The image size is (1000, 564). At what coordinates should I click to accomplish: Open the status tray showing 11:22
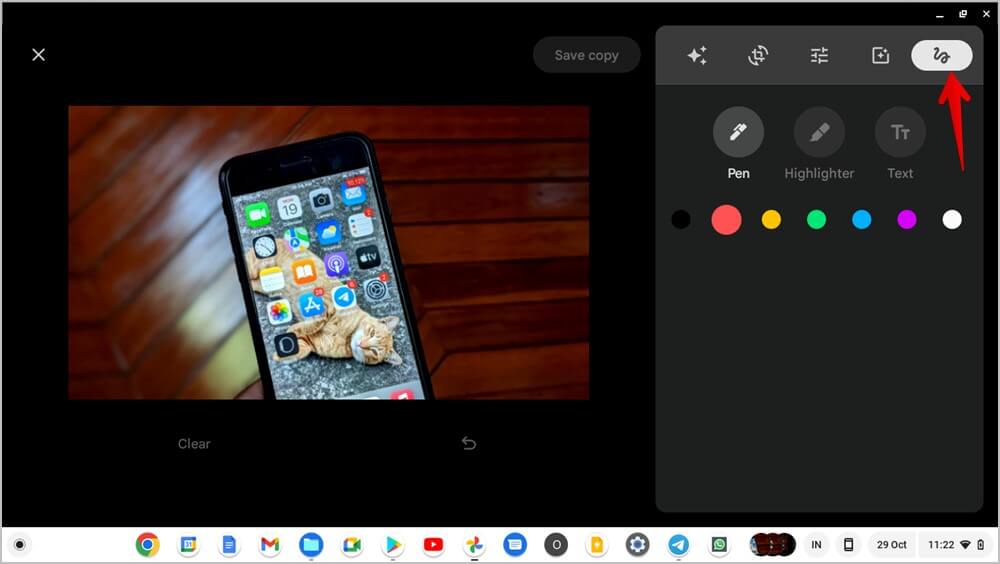pos(956,545)
